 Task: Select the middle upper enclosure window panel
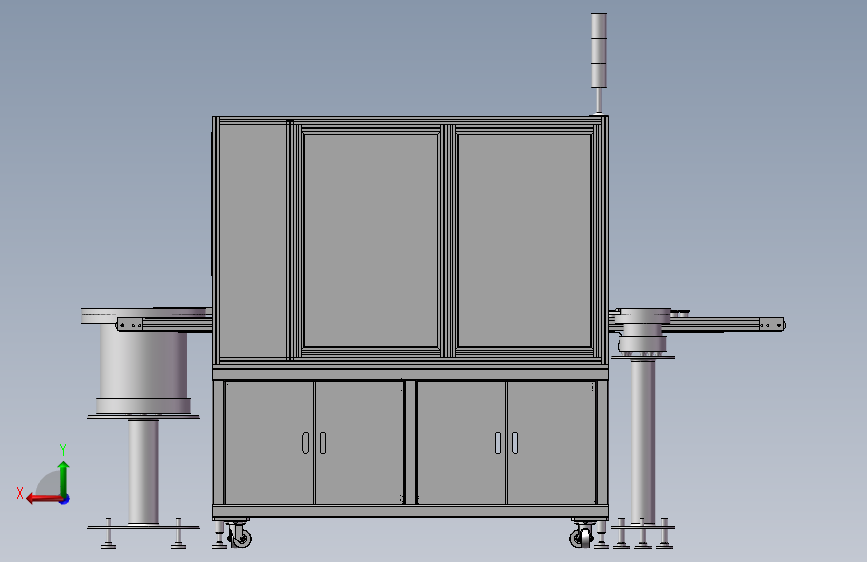click(371, 241)
